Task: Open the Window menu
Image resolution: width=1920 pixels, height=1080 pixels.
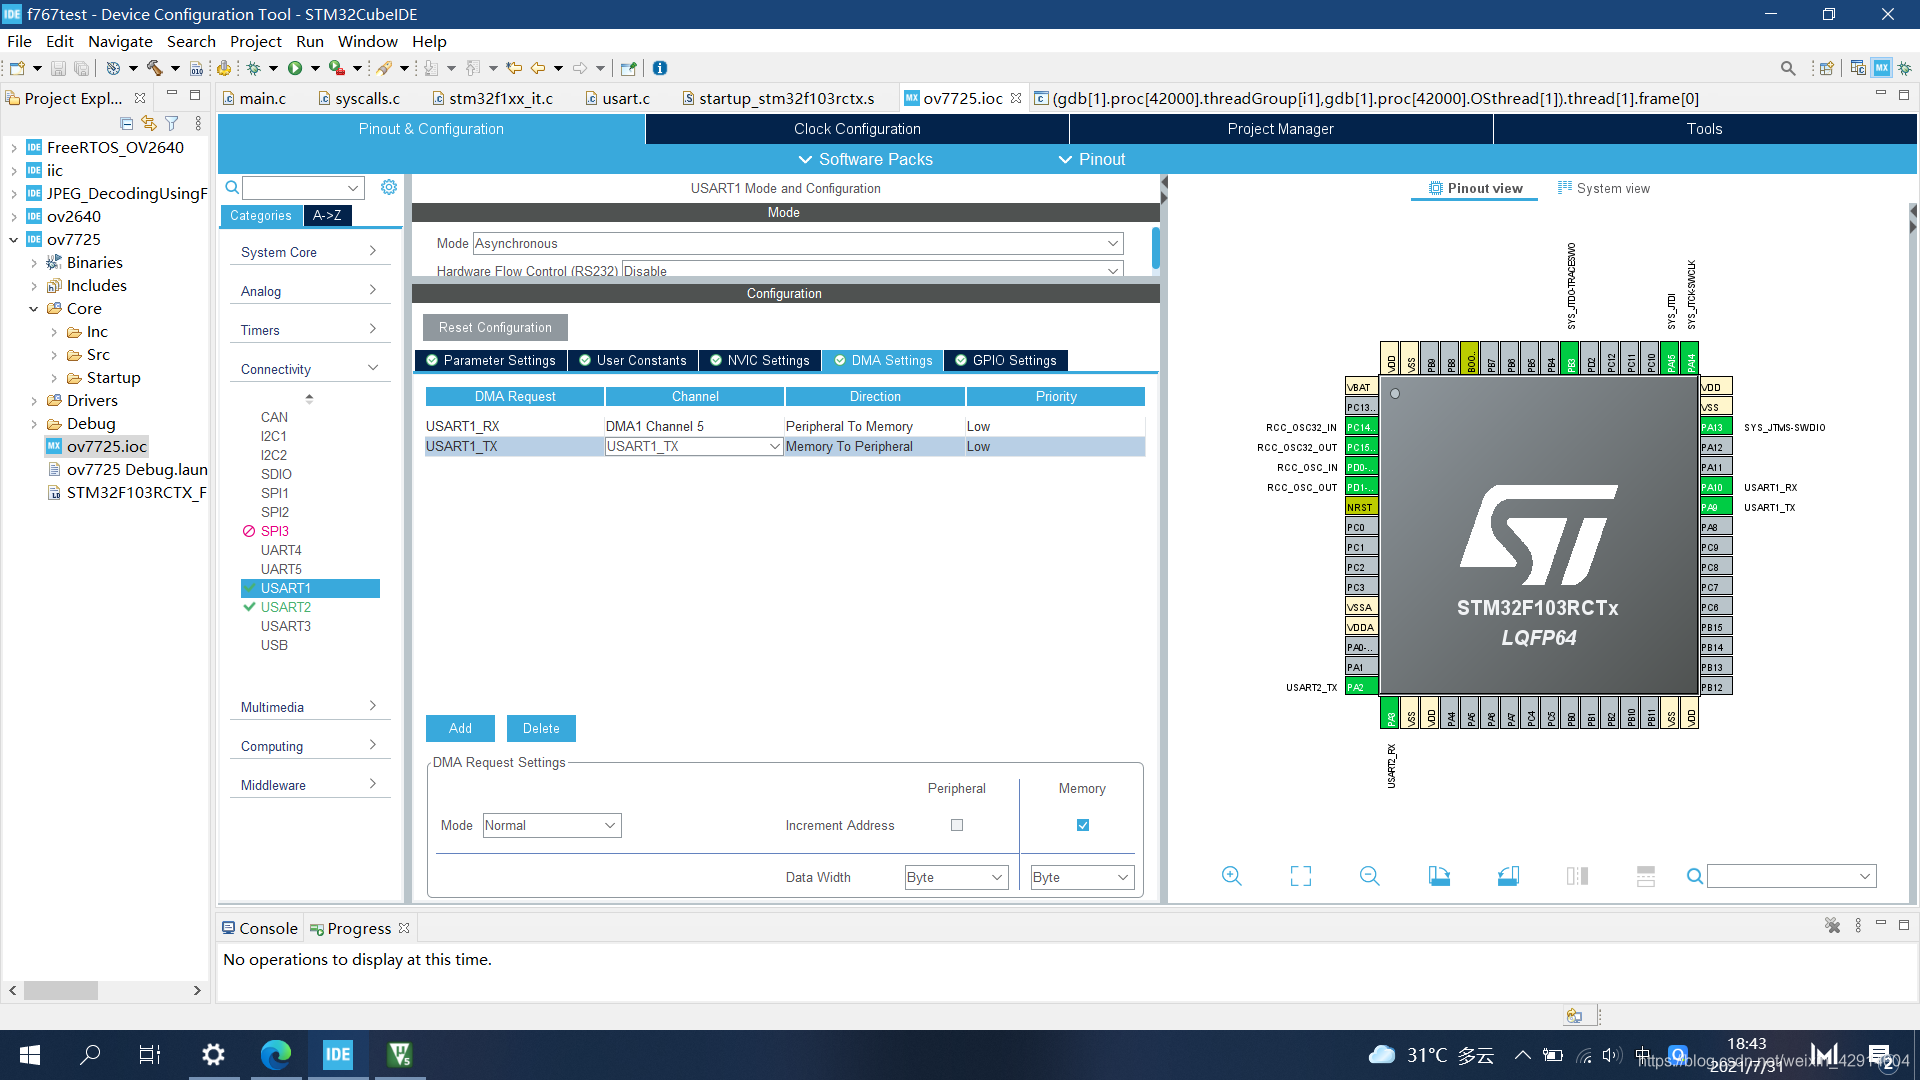Action: tap(367, 41)
